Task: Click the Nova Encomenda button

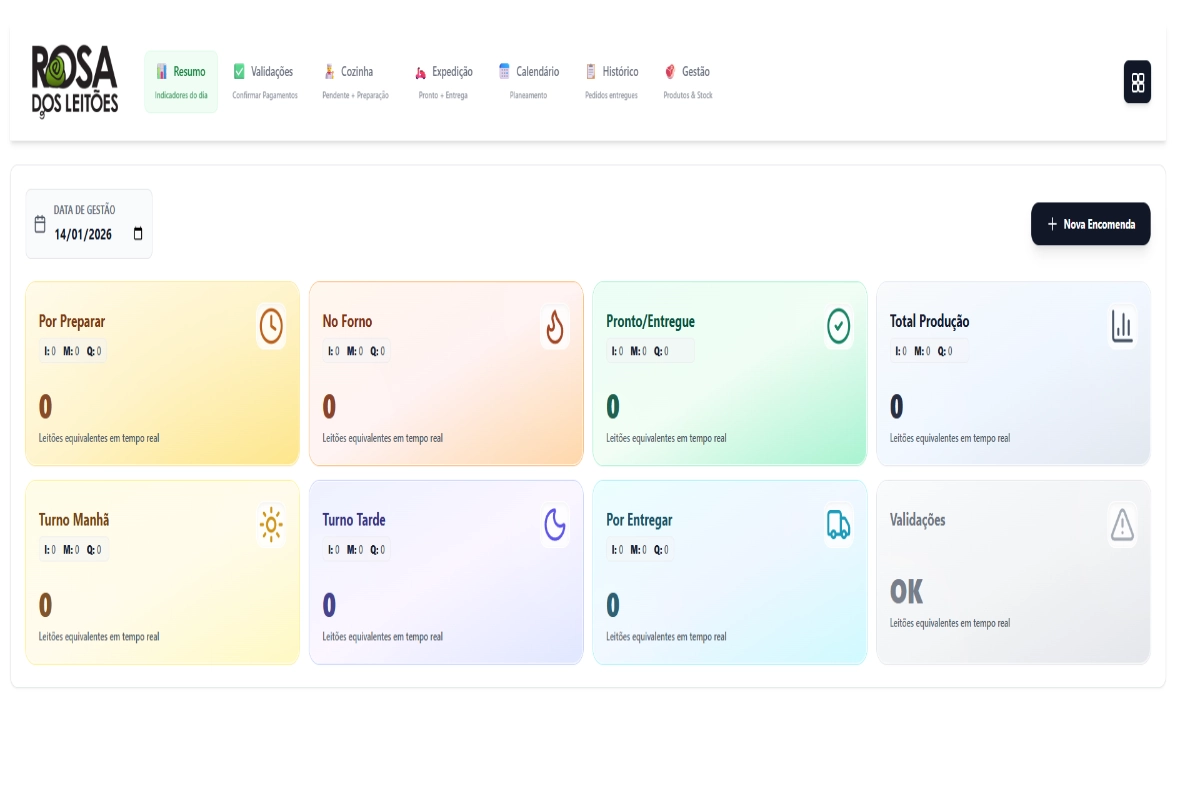Action: (1090, 224)
